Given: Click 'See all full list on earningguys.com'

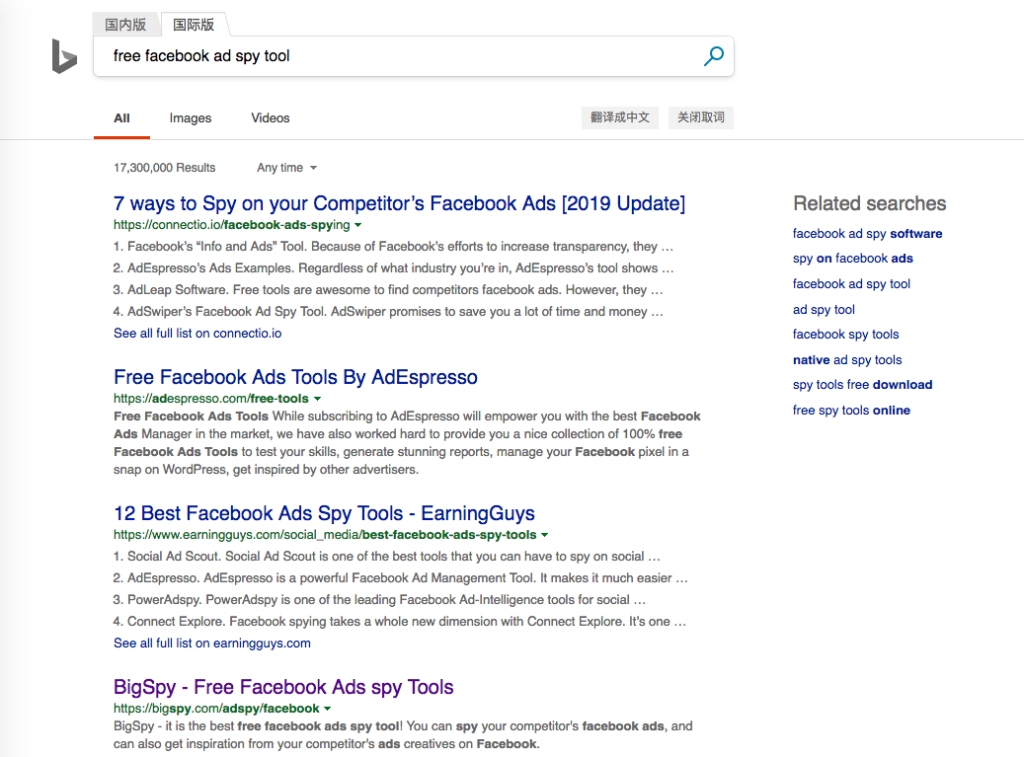Looking at the screenshot, I should coord(212,643).
